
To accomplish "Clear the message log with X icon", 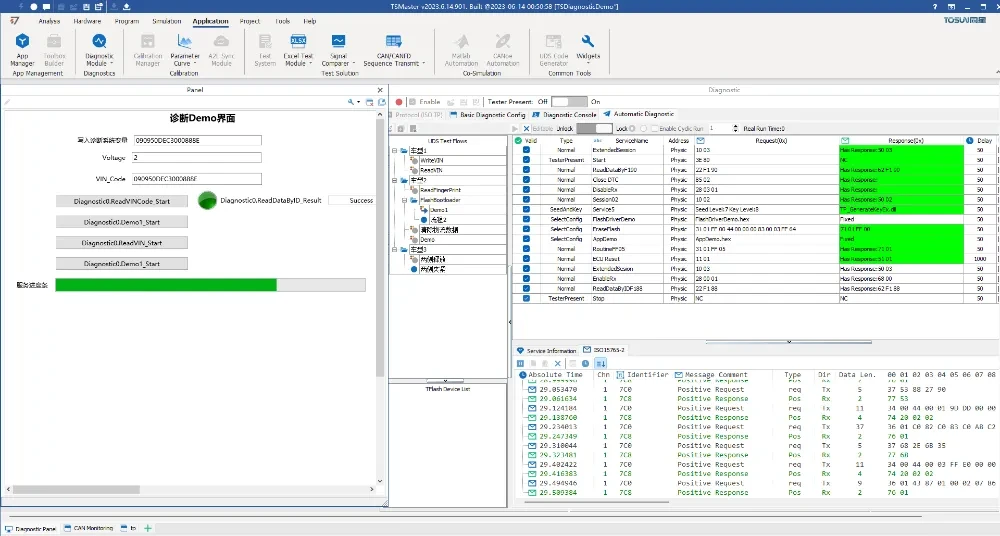I will [x=557, y=363].
